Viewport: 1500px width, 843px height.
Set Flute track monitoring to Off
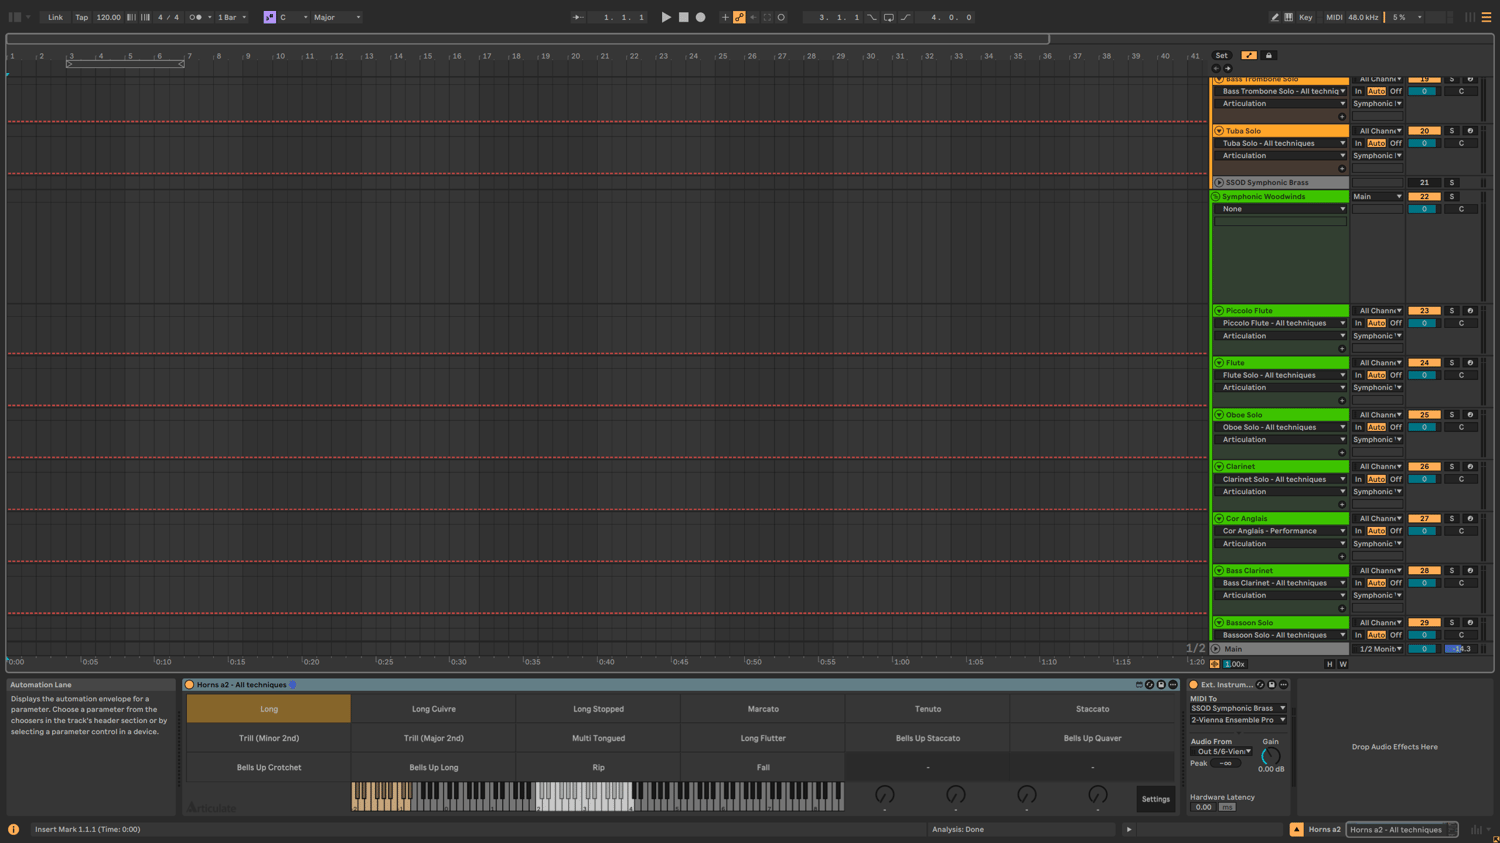pyautogui.click(x=1396, y=375)
